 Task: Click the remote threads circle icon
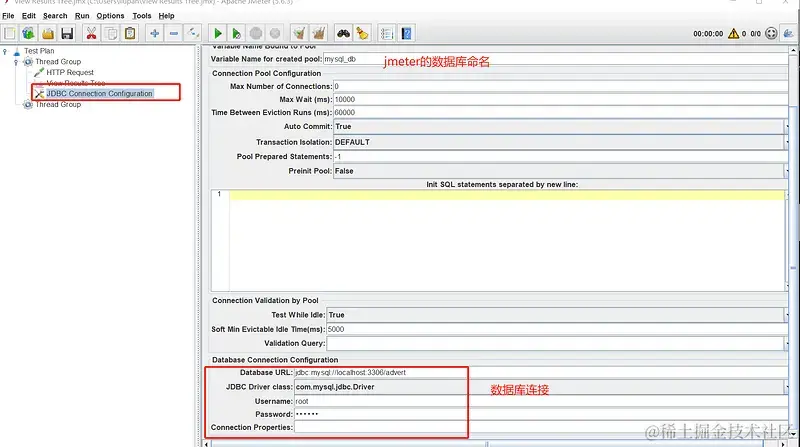click(x=771, y=34)
